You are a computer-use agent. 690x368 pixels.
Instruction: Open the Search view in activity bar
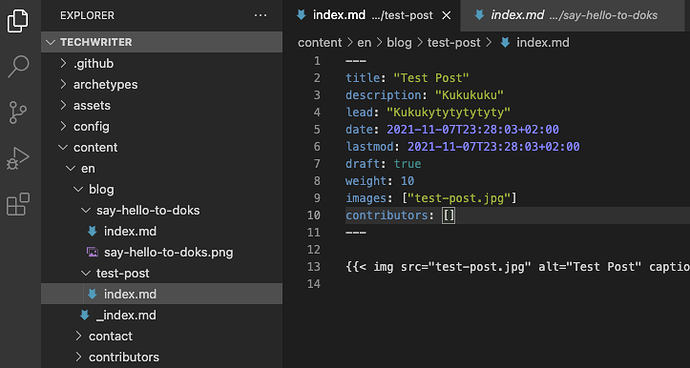[18, 66]
